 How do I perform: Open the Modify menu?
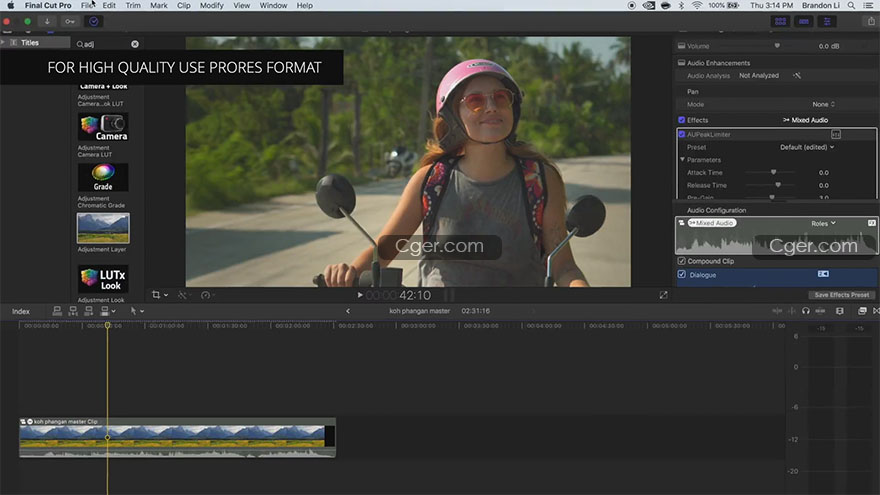coord(212,6)
